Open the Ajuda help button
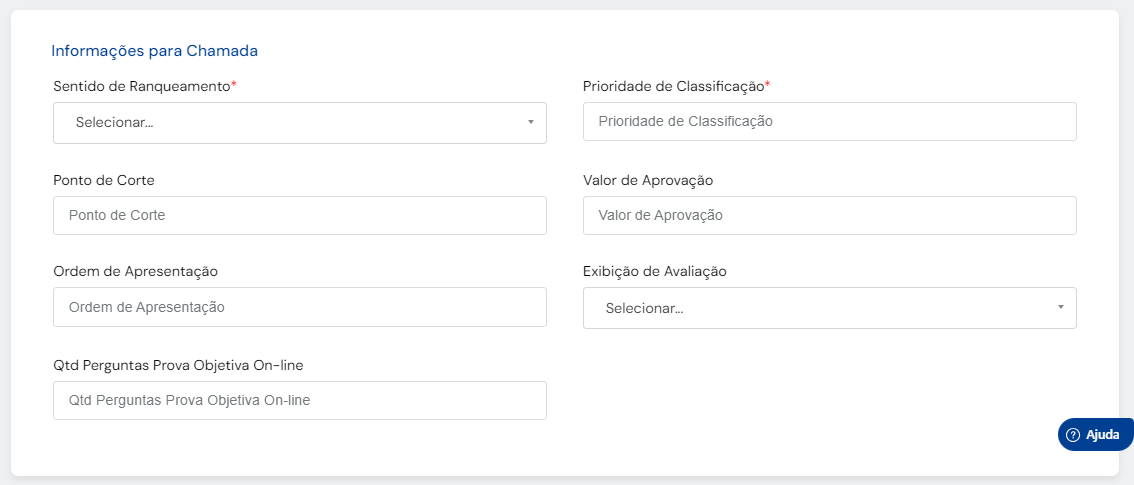Image resolution: width=1134 pixels, height=485 pixels. [1096, 434]
